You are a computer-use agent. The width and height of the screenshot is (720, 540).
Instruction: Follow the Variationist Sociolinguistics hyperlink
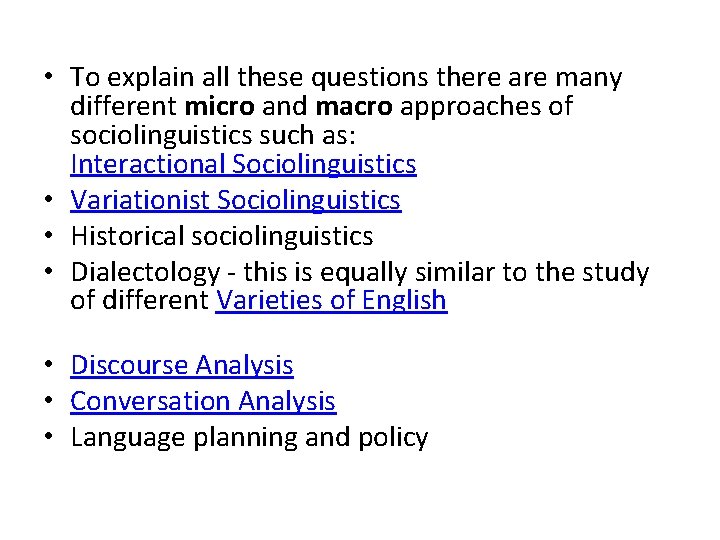(236, 201)
